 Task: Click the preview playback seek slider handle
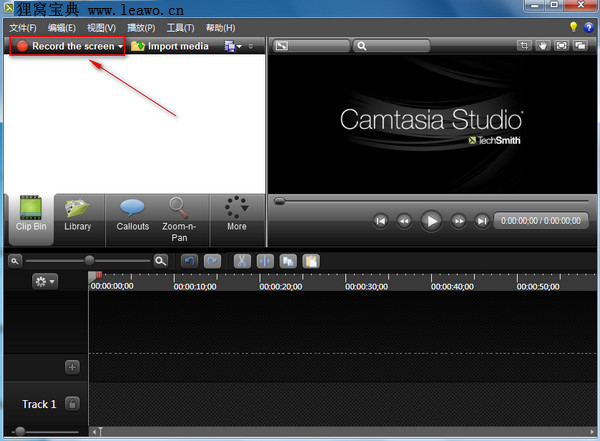279,201
